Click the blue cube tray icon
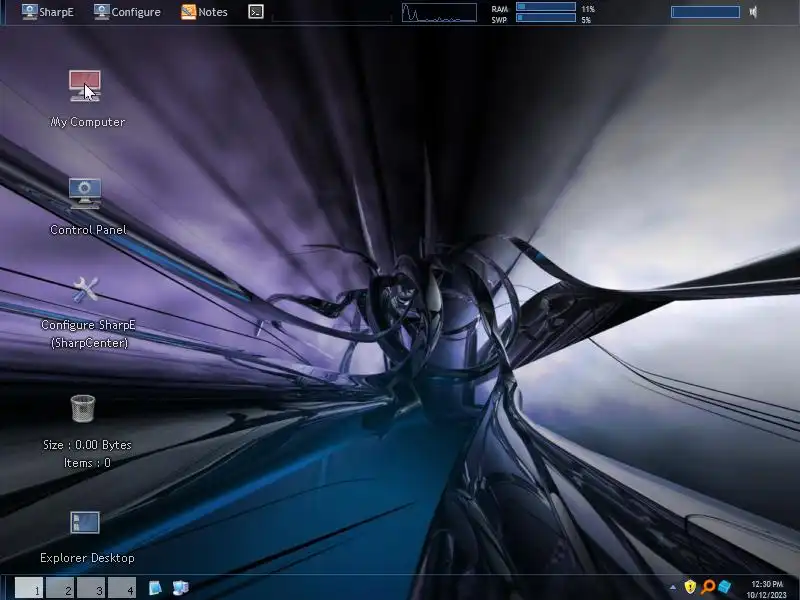This screenshot has height=600, width=800. tap(724, 587)
